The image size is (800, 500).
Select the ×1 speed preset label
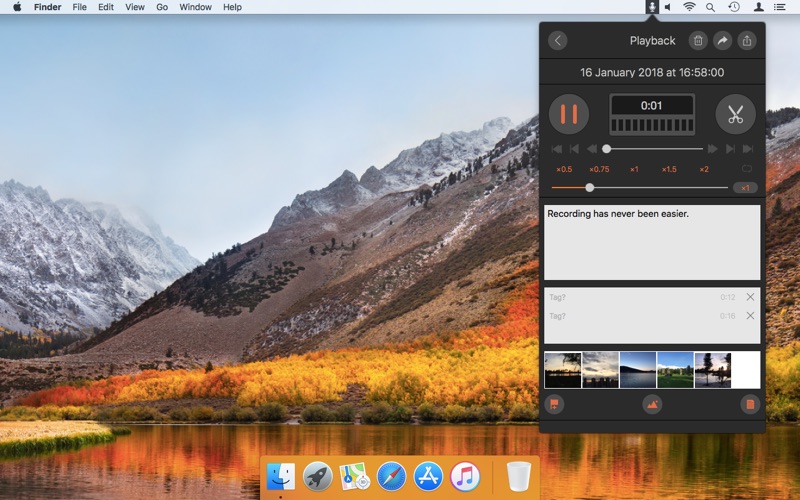tap(634, 169)
